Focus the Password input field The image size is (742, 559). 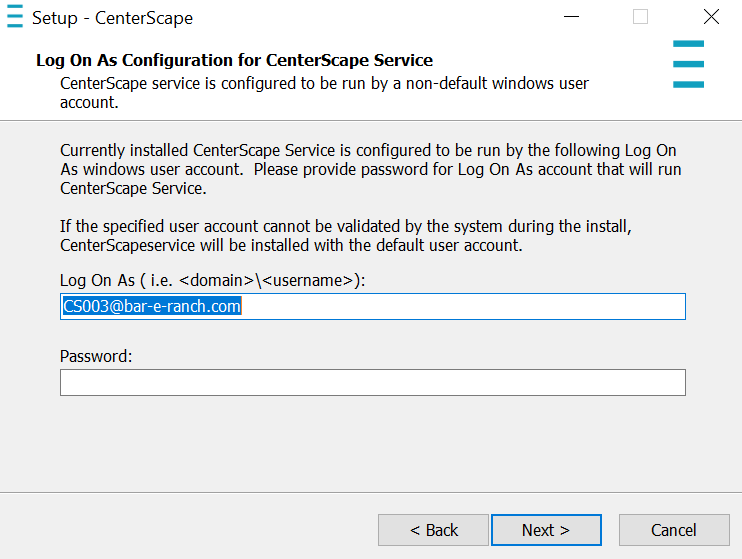coord(372,383)
